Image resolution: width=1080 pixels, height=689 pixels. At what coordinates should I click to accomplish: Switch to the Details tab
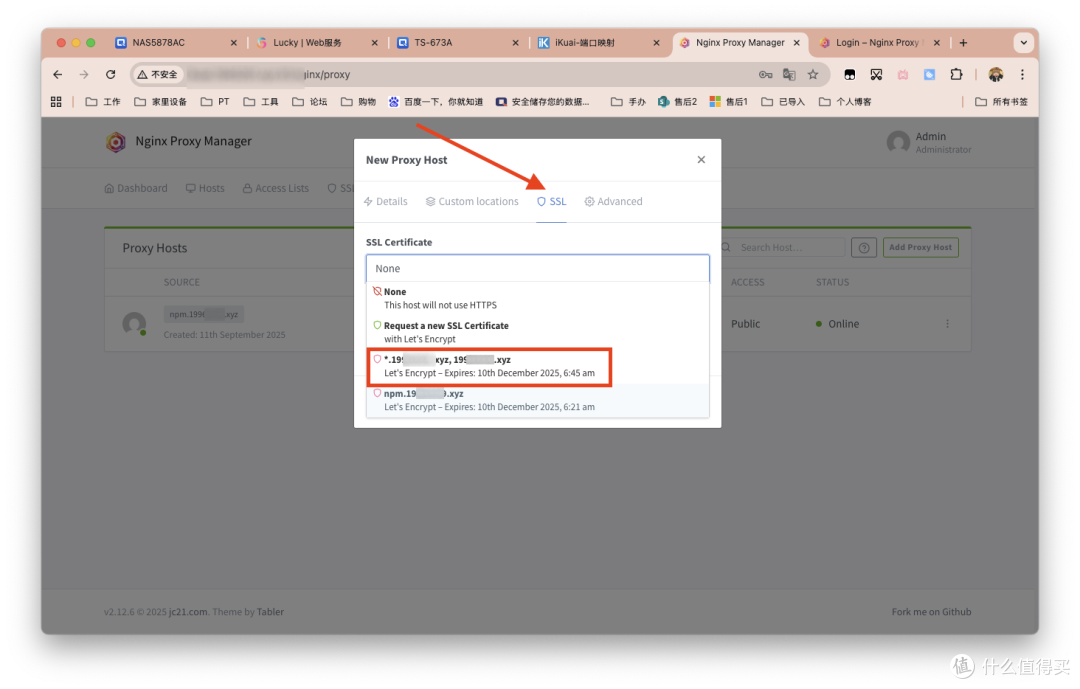coord(386,201)
